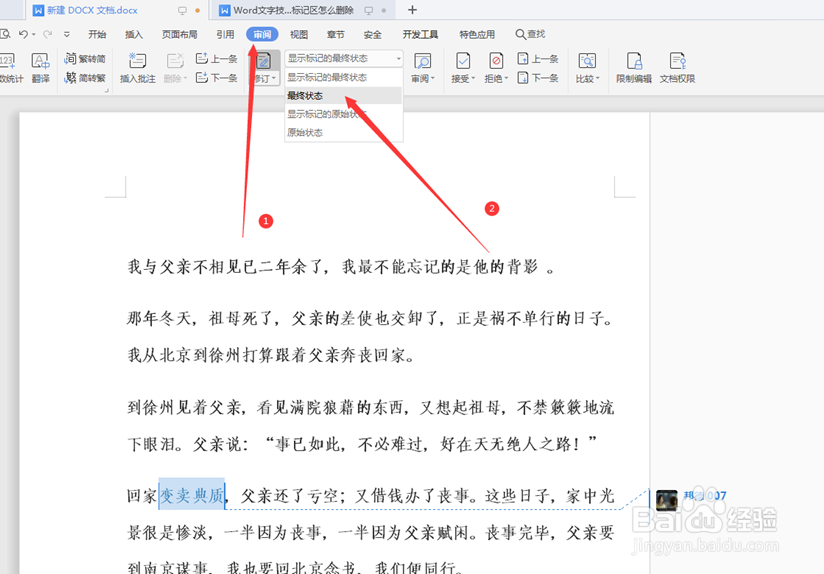Click the display icon on Word文字技 tab

[x=369, y=11]
